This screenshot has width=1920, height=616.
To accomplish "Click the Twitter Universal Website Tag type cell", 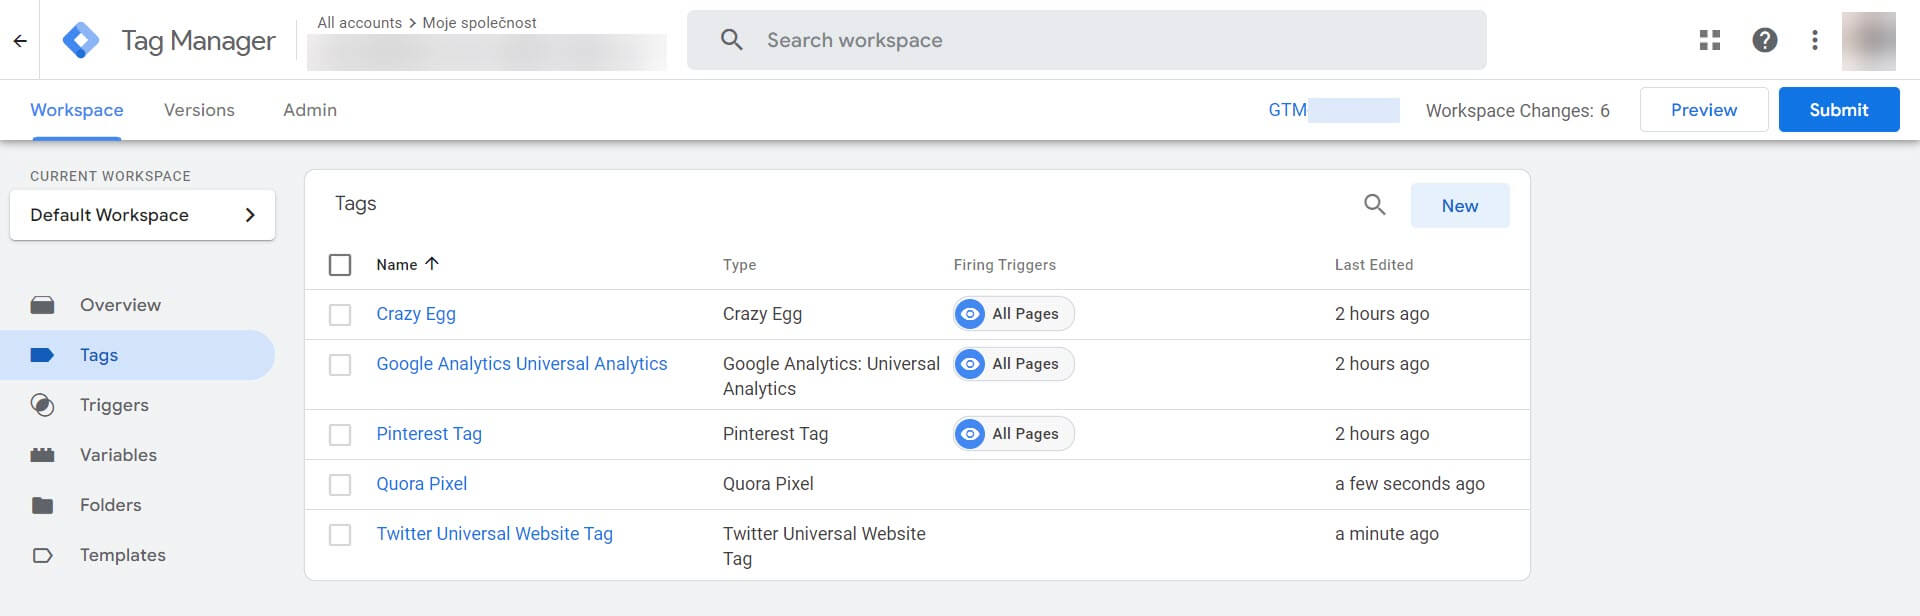I will click(824, 546).
